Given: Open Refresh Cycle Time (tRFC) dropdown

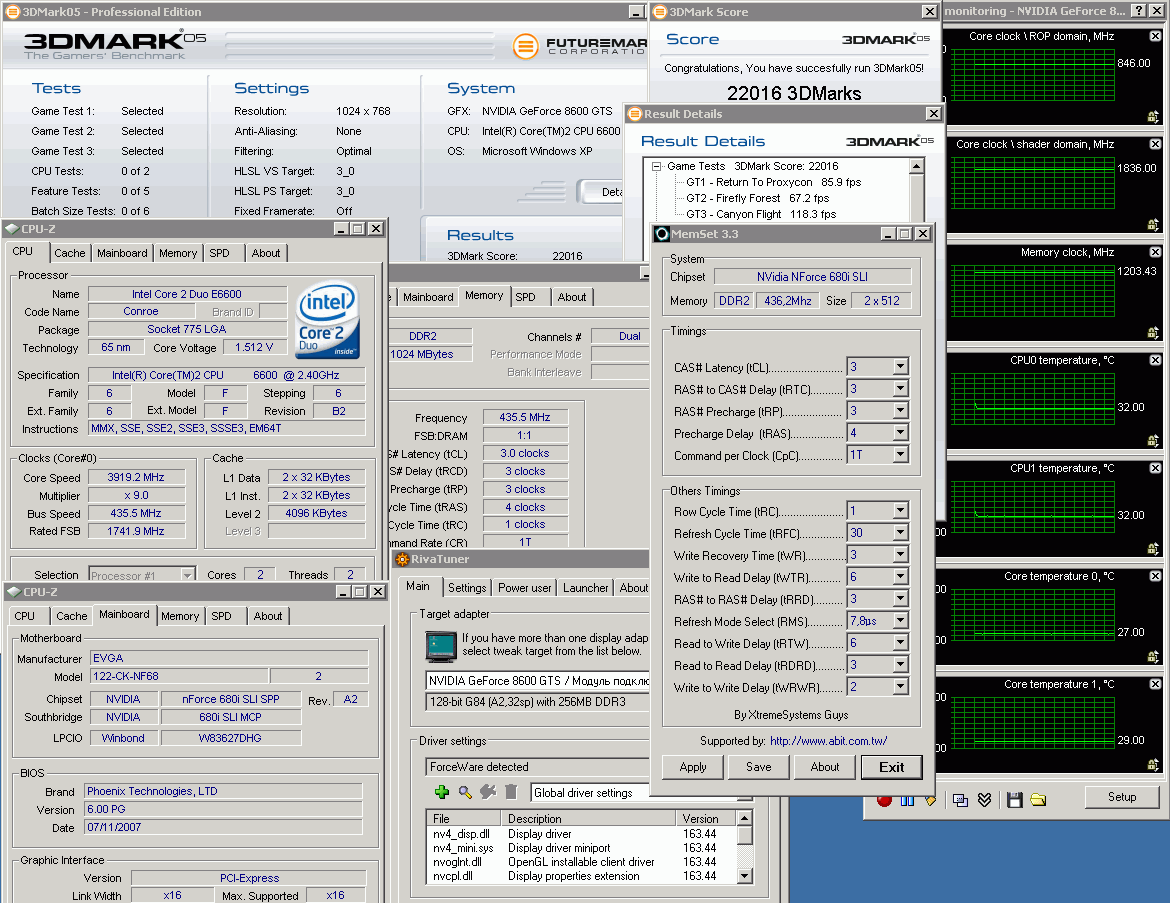Looking at the screenshot, I should click(x=901, y=533).
